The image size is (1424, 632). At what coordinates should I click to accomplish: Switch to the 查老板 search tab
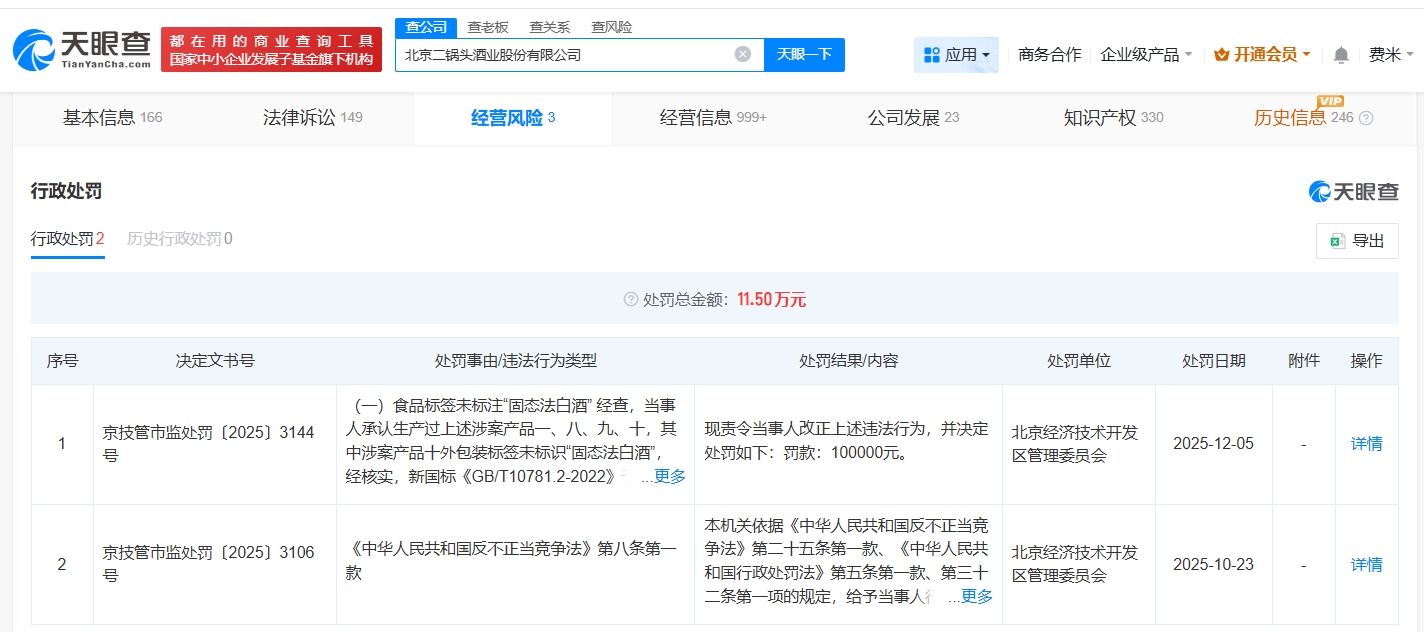click(488, 27)
